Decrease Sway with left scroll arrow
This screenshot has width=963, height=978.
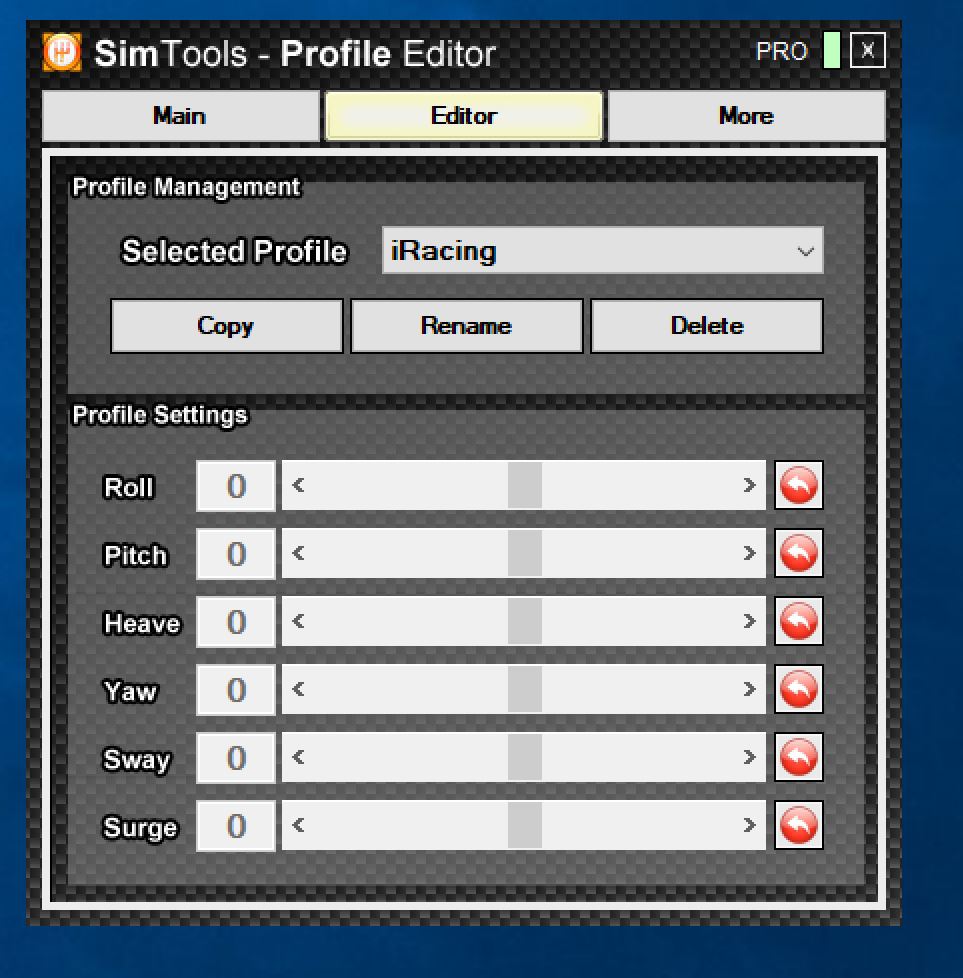298,757
